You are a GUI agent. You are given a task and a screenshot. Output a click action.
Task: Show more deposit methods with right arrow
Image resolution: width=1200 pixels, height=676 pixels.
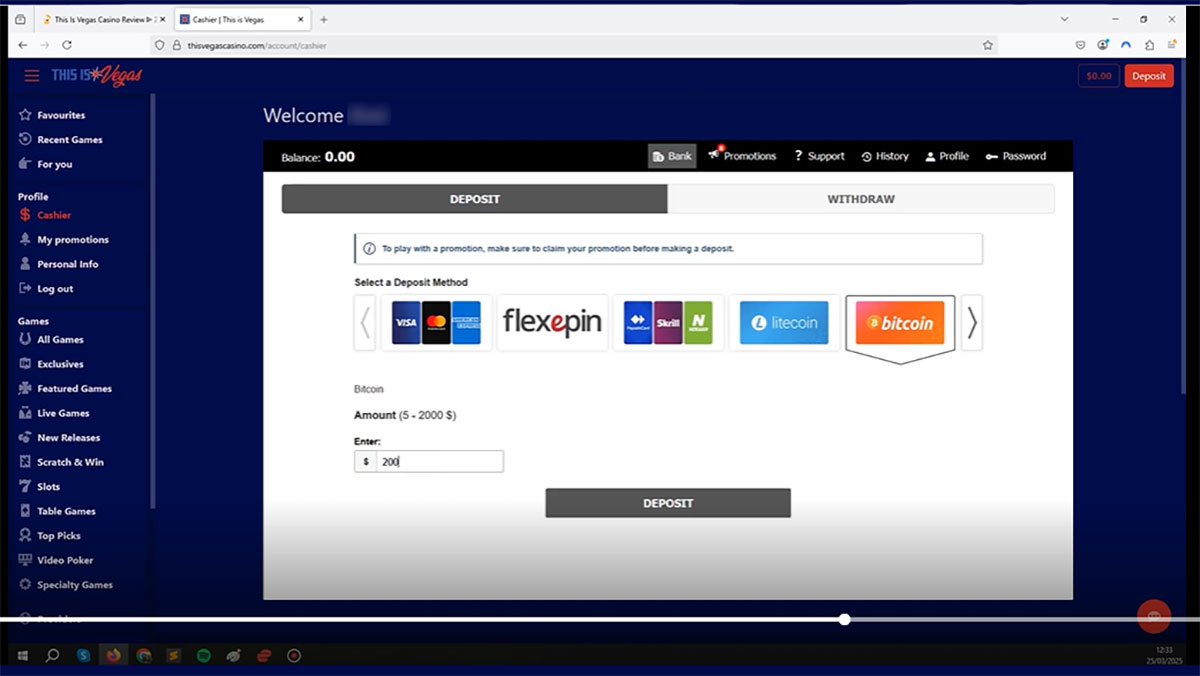tap(972, 323)
